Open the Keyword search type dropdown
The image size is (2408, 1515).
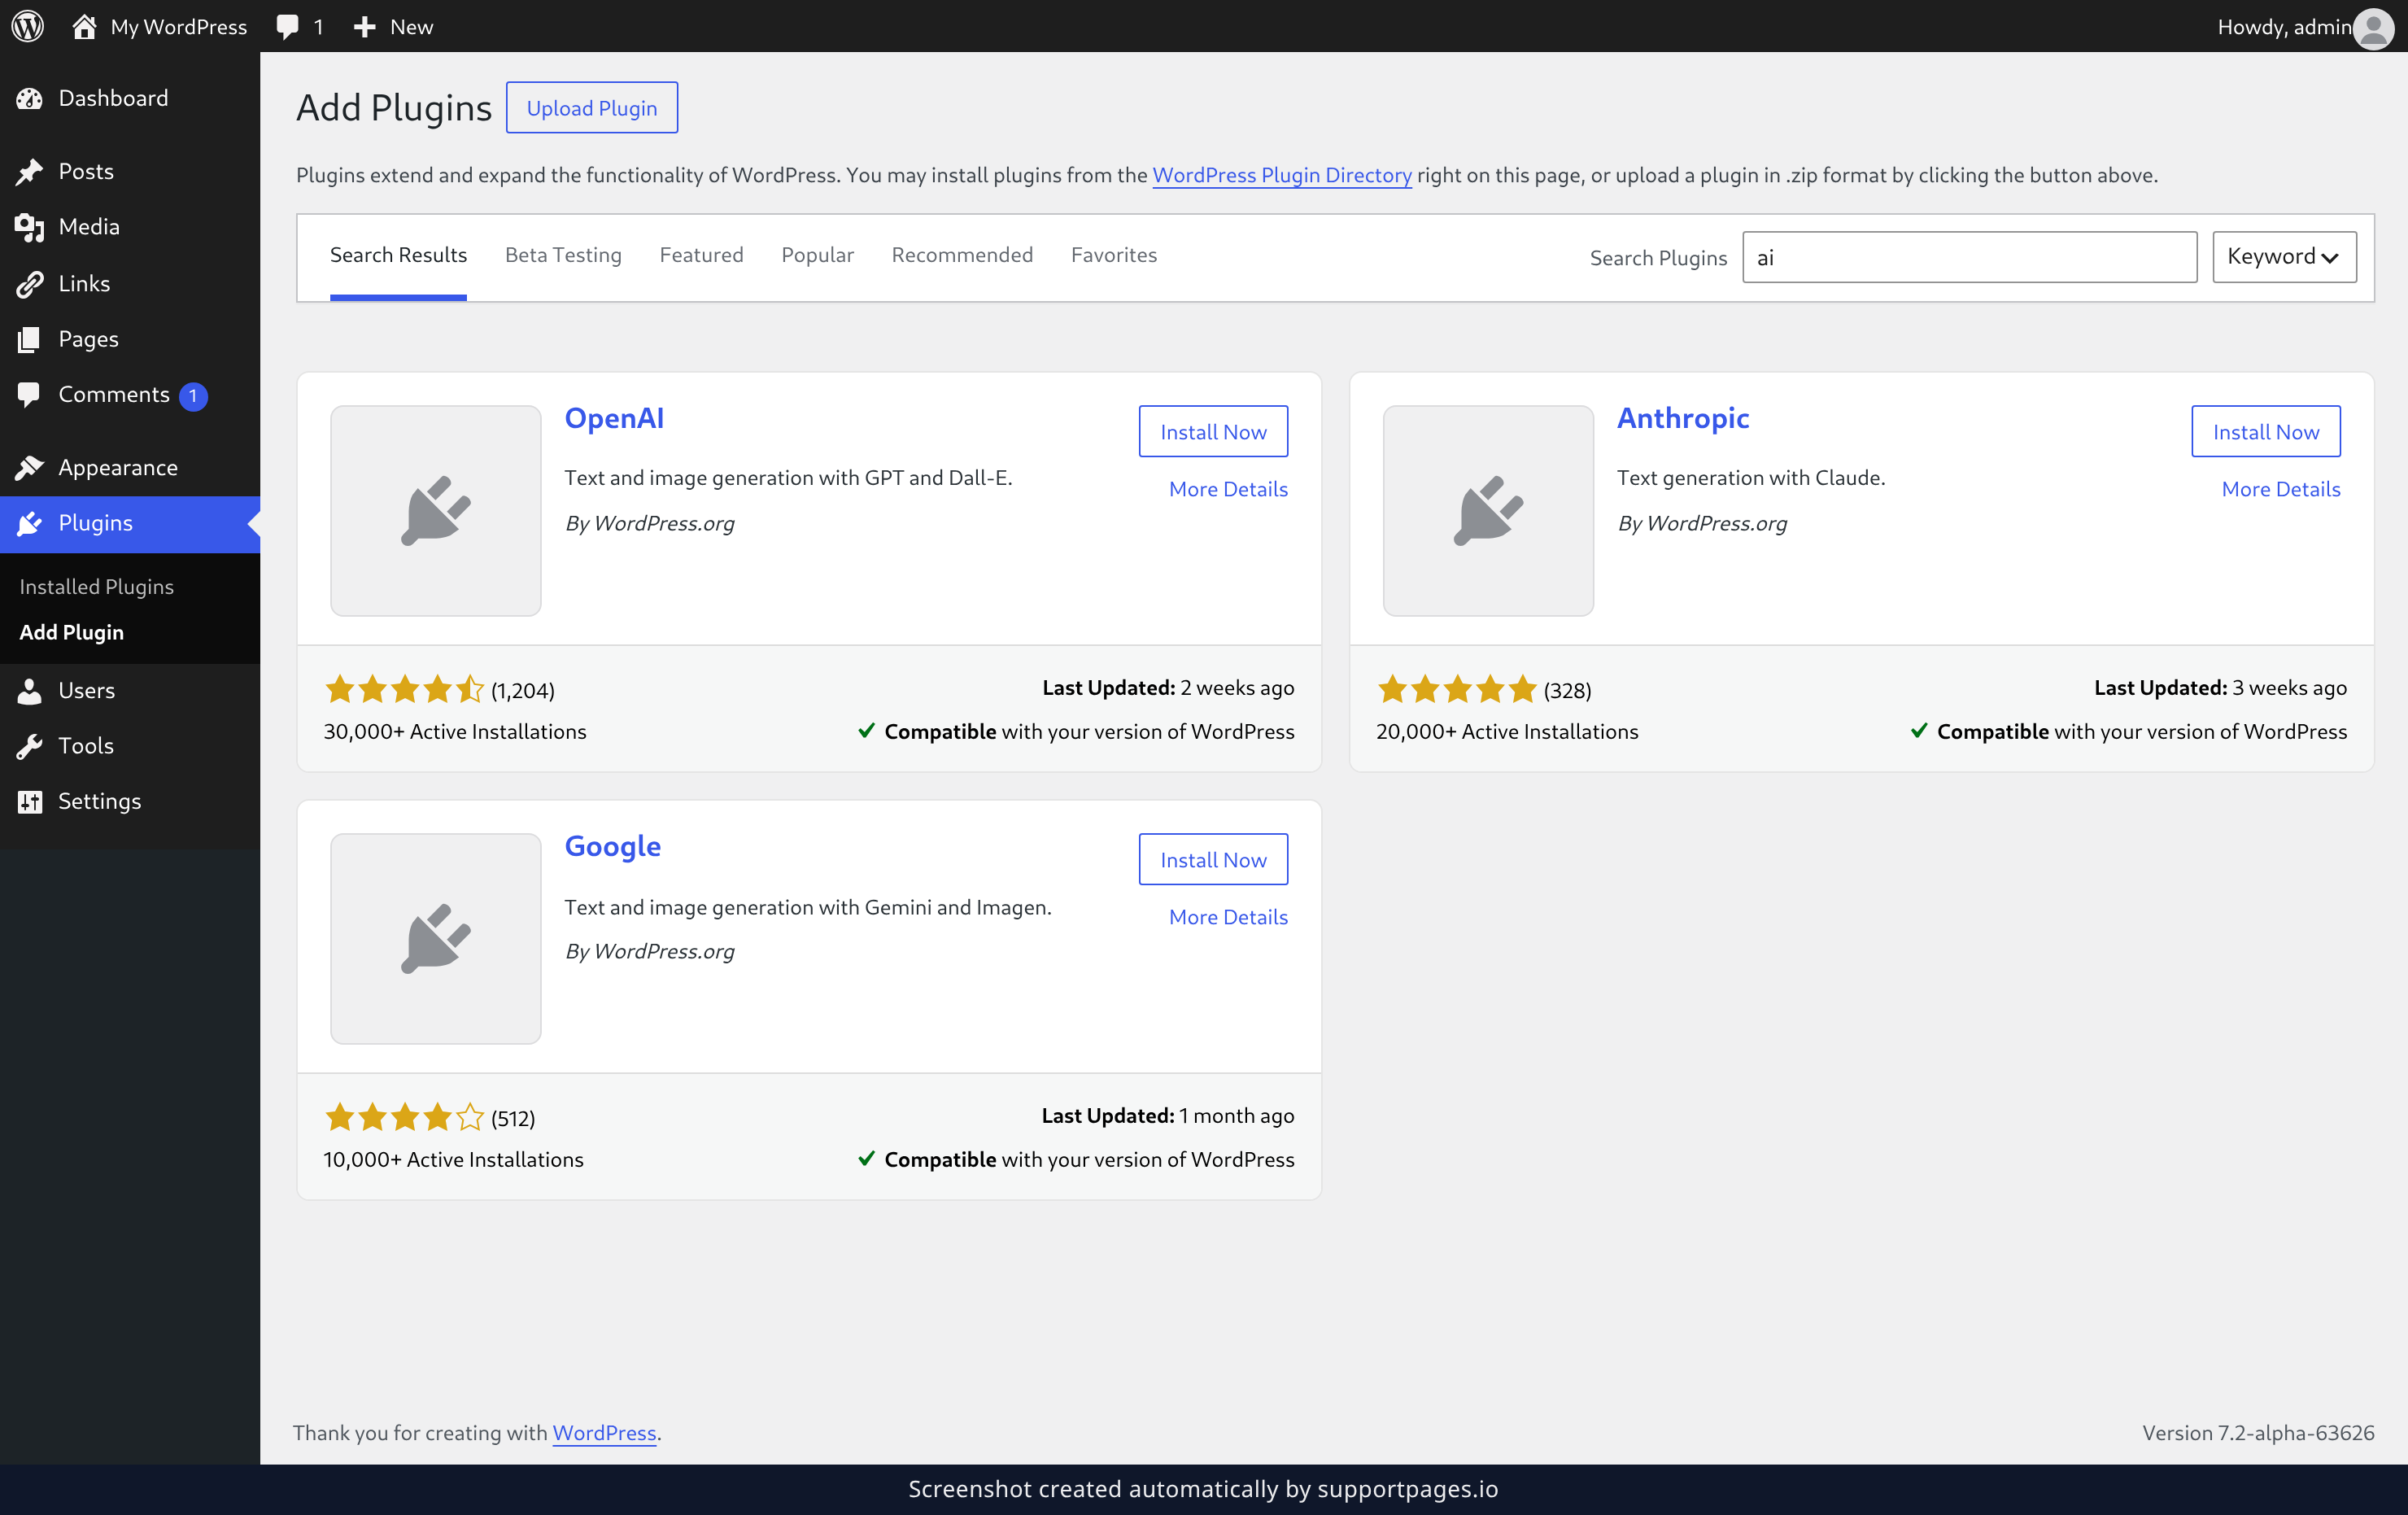pyautogui.click(x=2284, y=257)
